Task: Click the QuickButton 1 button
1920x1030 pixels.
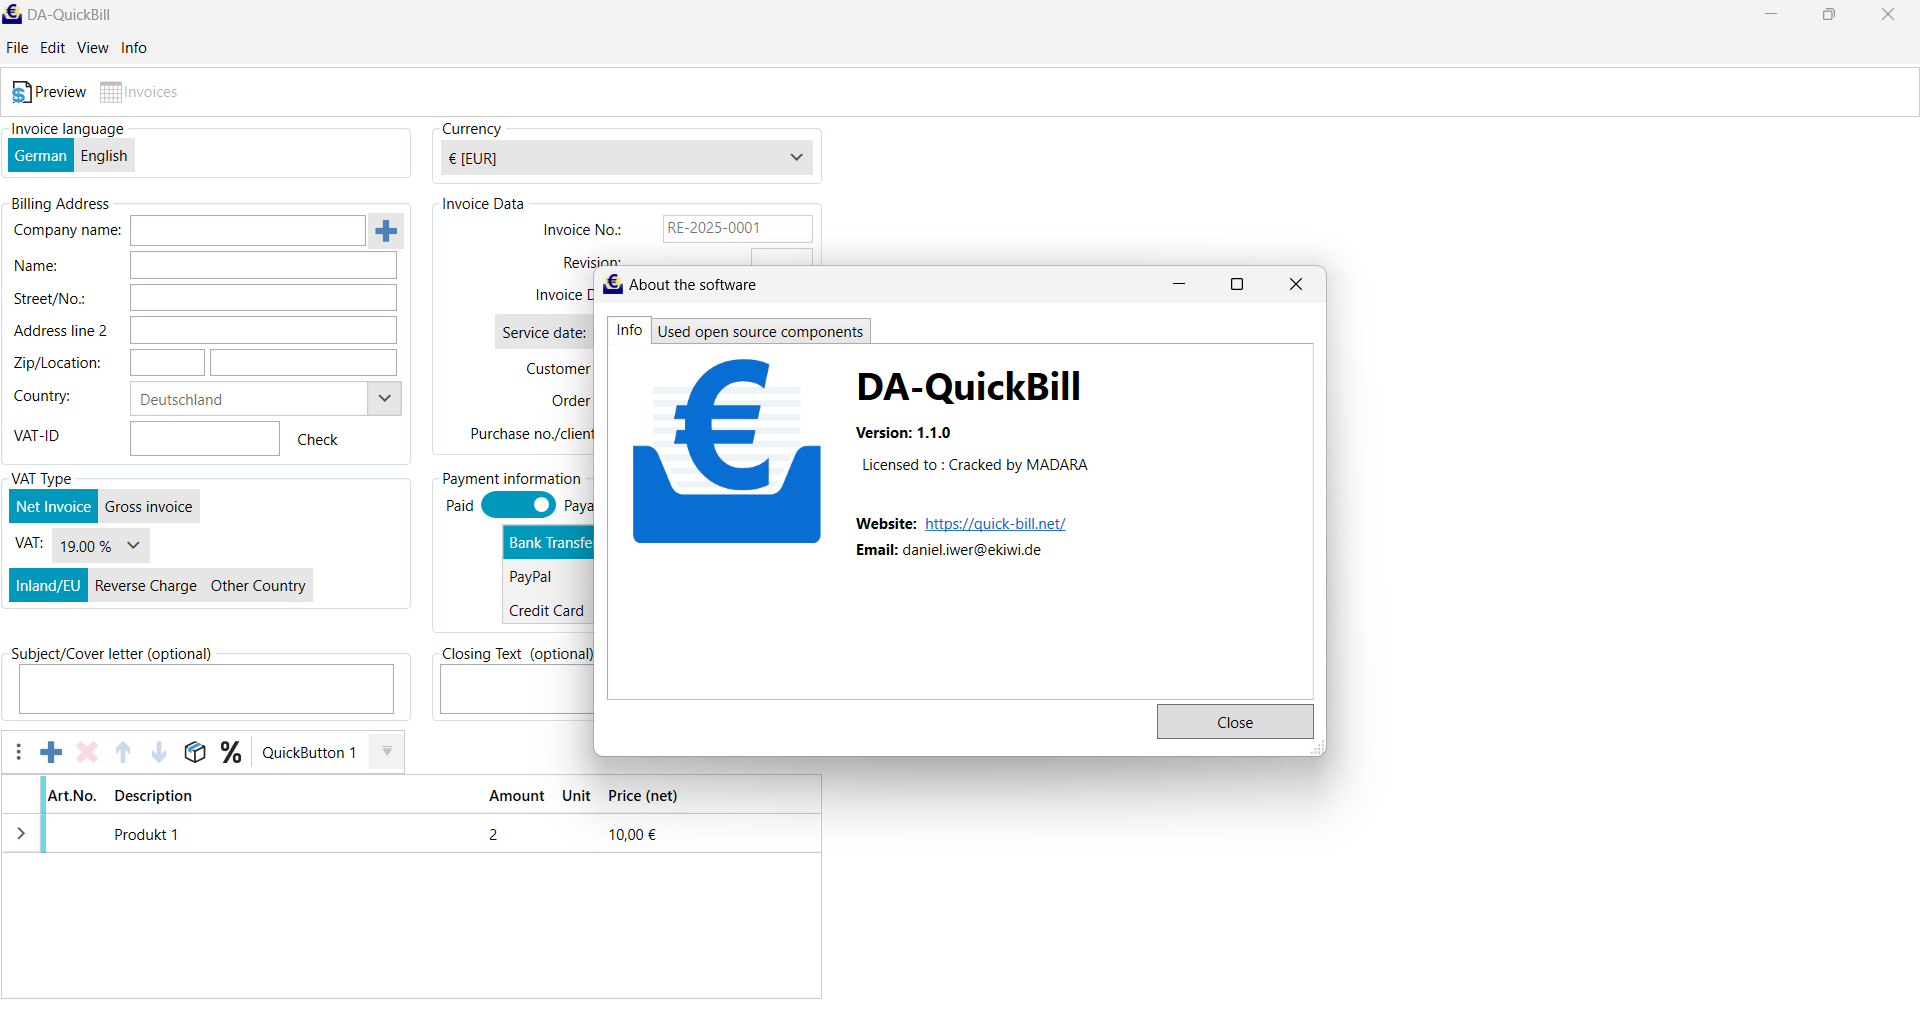Action: pos(309,752)
